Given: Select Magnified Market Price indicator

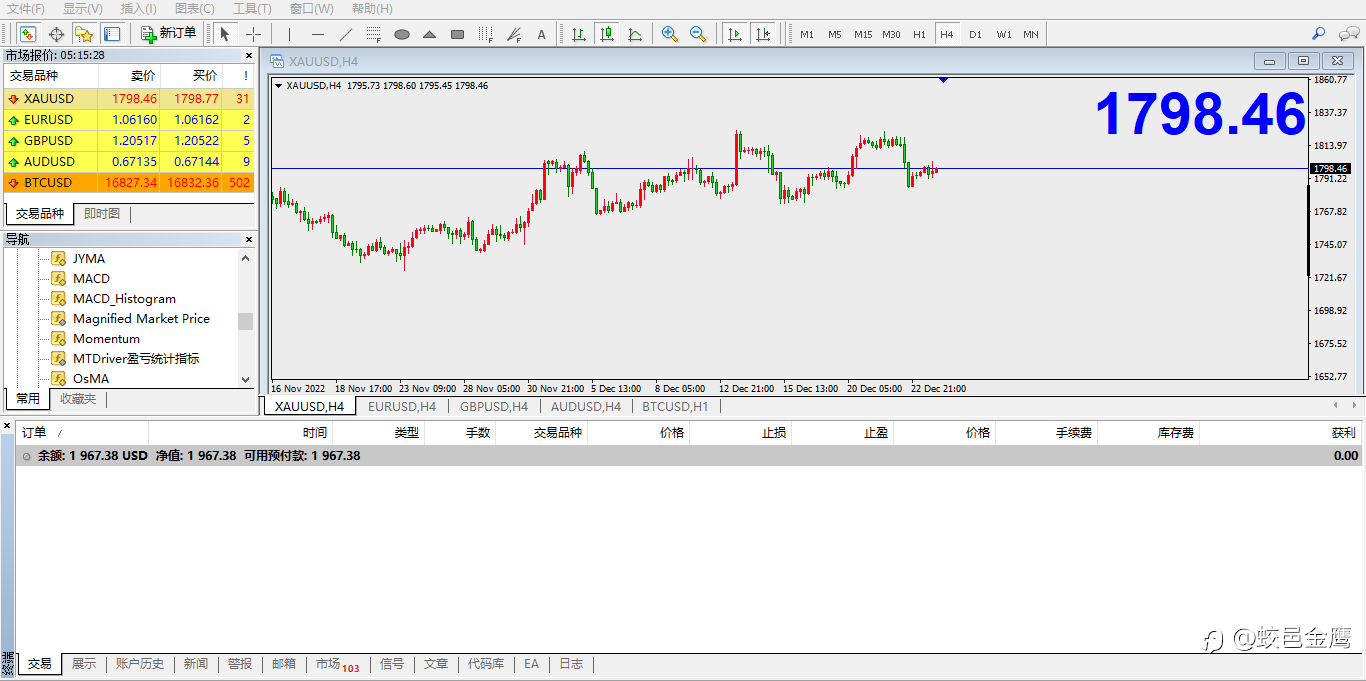Looking at the screenshot, I should point(141,319).
